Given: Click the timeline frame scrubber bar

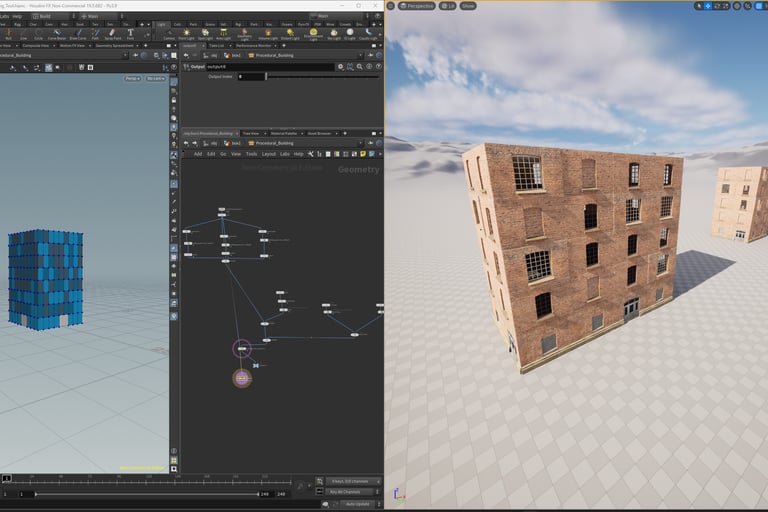Looking at the screenshot, I should (148, 479).
